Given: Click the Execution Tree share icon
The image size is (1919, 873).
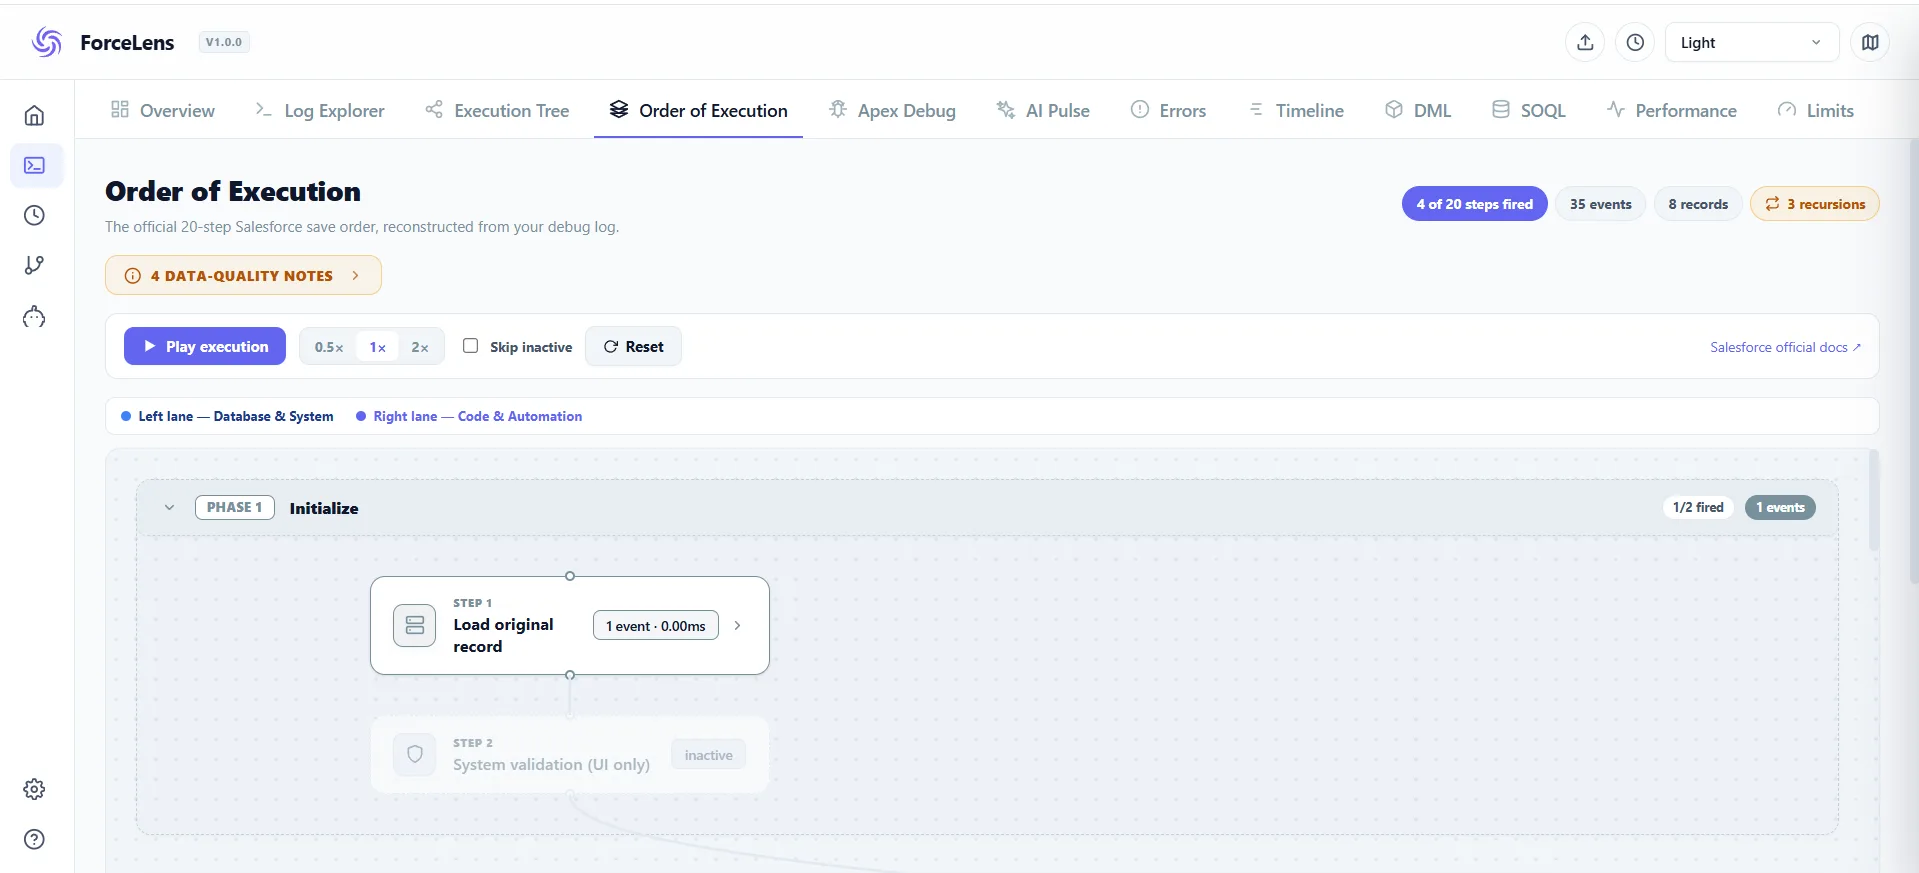Looking at the screenshot, I should (x=434, y=109).
